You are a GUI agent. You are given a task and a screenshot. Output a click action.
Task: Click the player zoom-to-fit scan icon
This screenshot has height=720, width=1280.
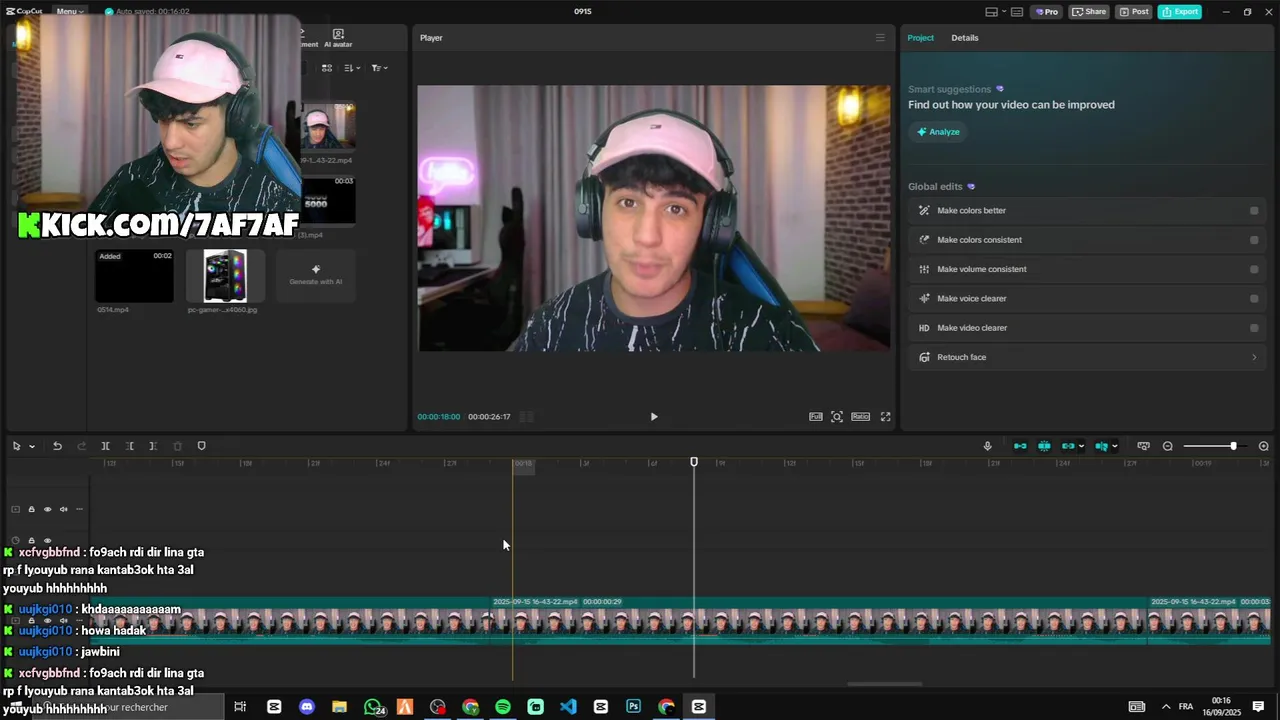coord(837,416)
